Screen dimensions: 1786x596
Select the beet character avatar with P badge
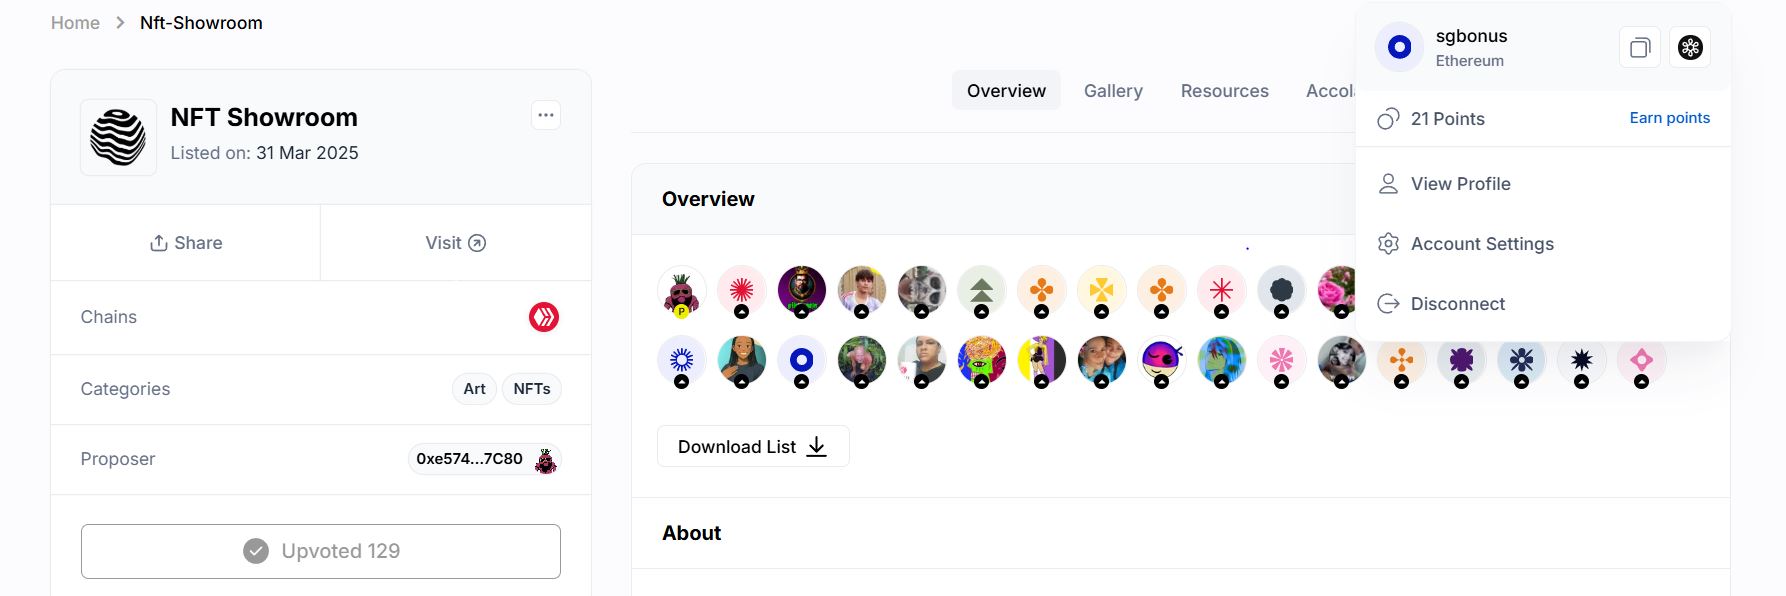coord(682,291)
